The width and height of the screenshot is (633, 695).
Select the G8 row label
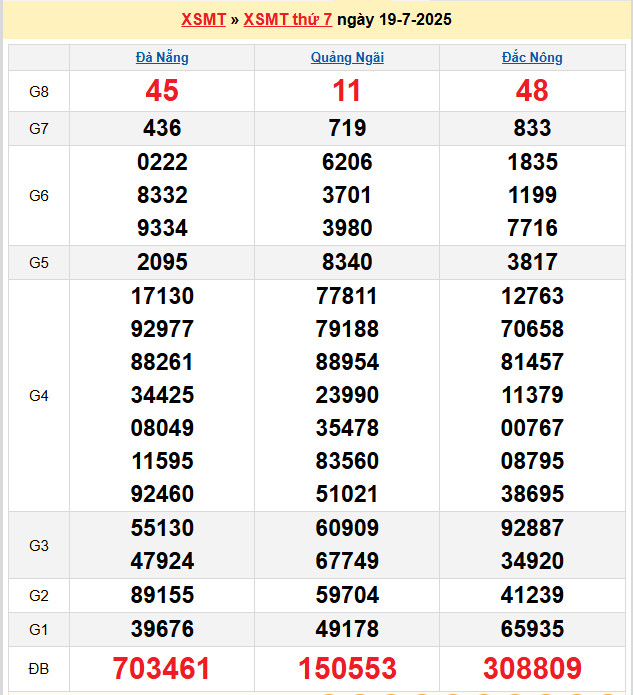(x=39, y=92)
